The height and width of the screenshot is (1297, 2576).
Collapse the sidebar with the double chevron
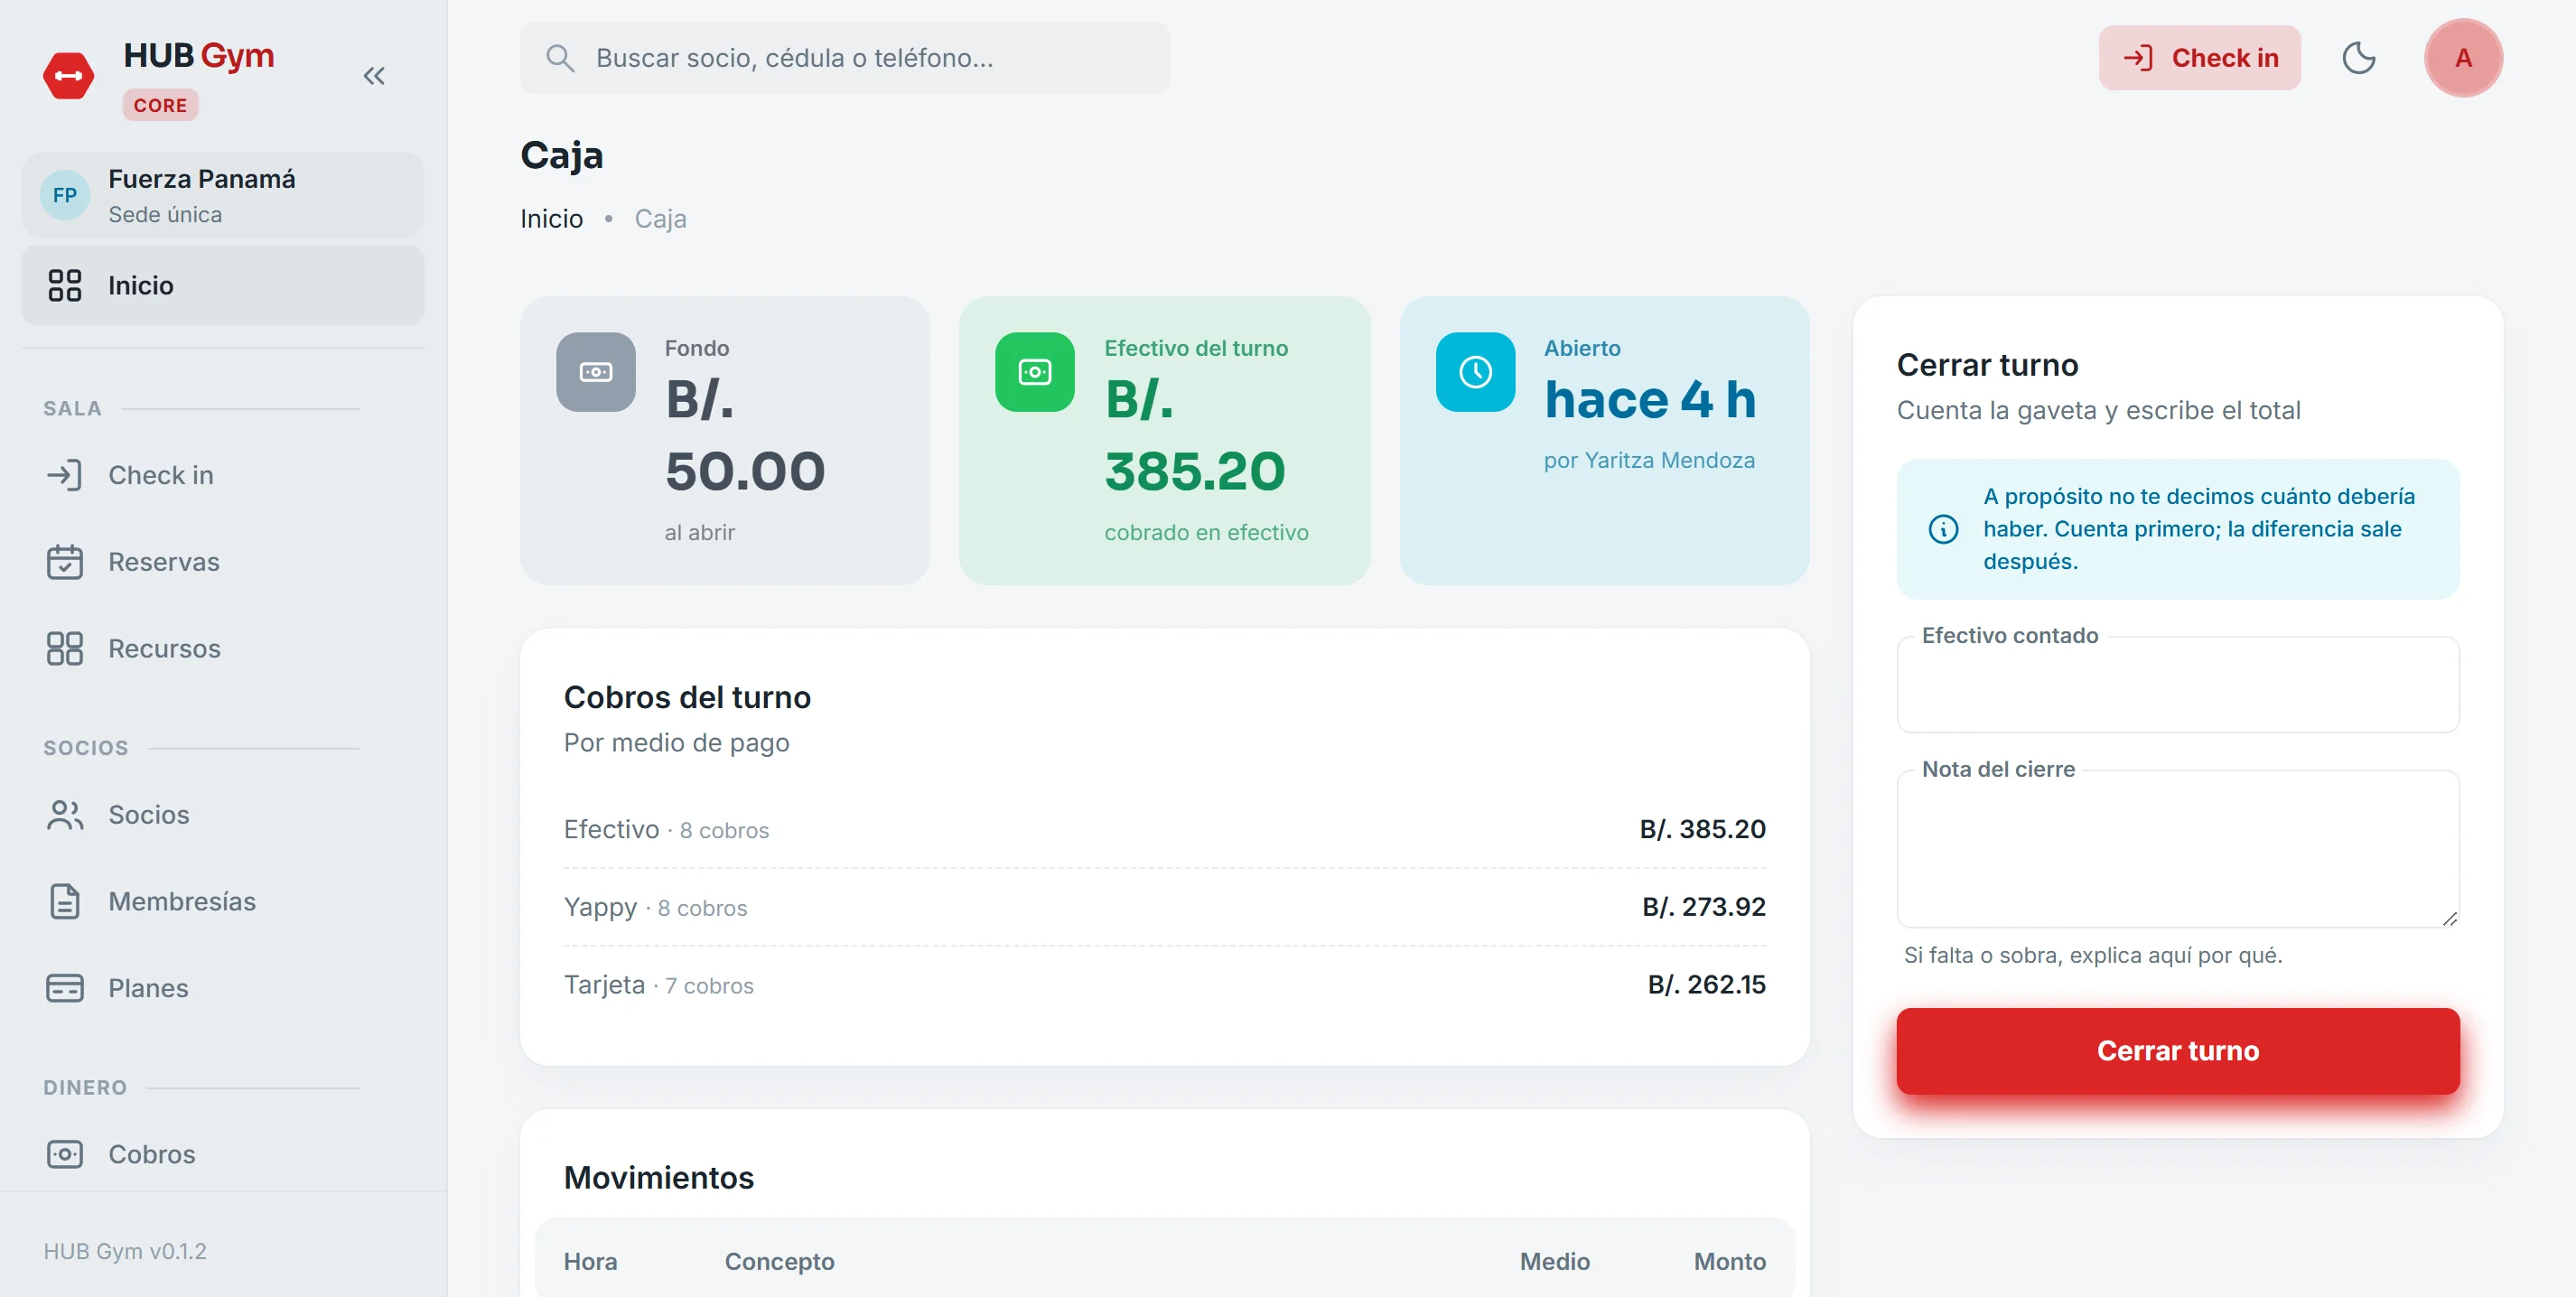coord(374,76)
